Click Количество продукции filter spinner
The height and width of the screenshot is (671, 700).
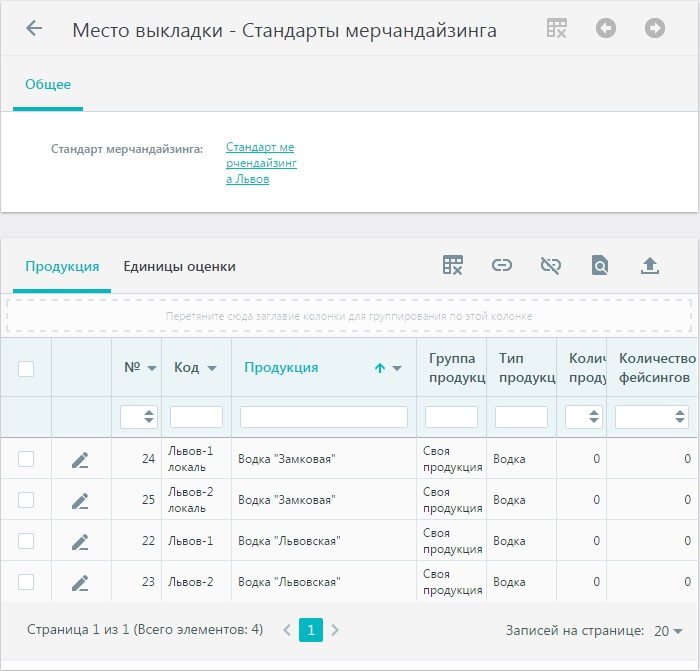click(594, 417)
